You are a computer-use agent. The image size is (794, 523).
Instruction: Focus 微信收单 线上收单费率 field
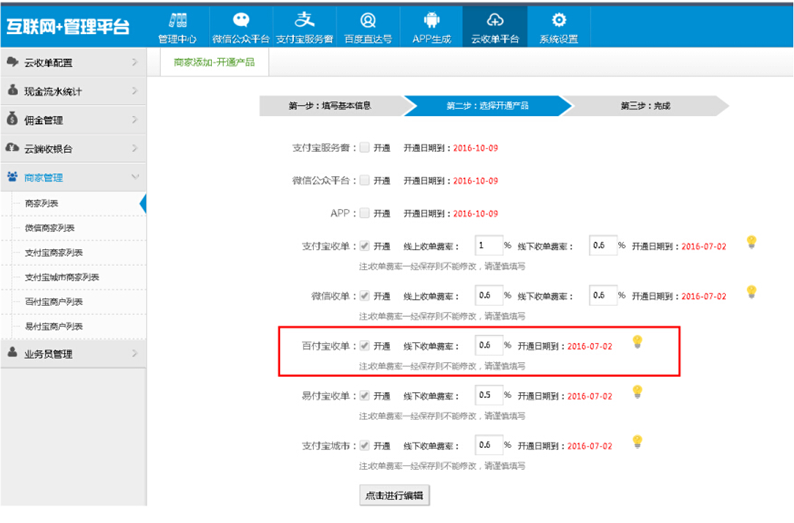click(x=489, y=295)
